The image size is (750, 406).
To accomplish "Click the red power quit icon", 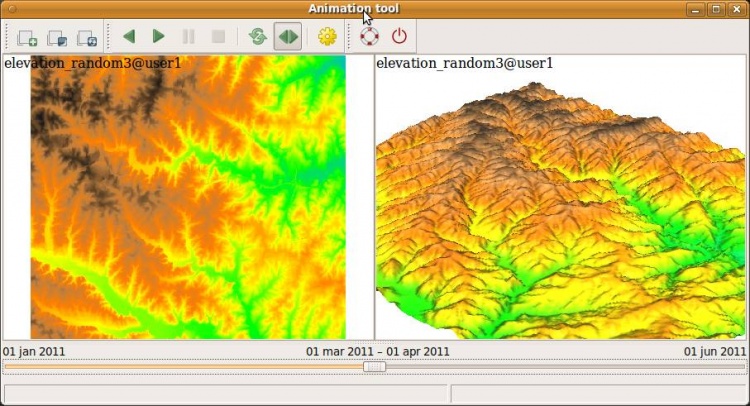I will click(399, 37).
